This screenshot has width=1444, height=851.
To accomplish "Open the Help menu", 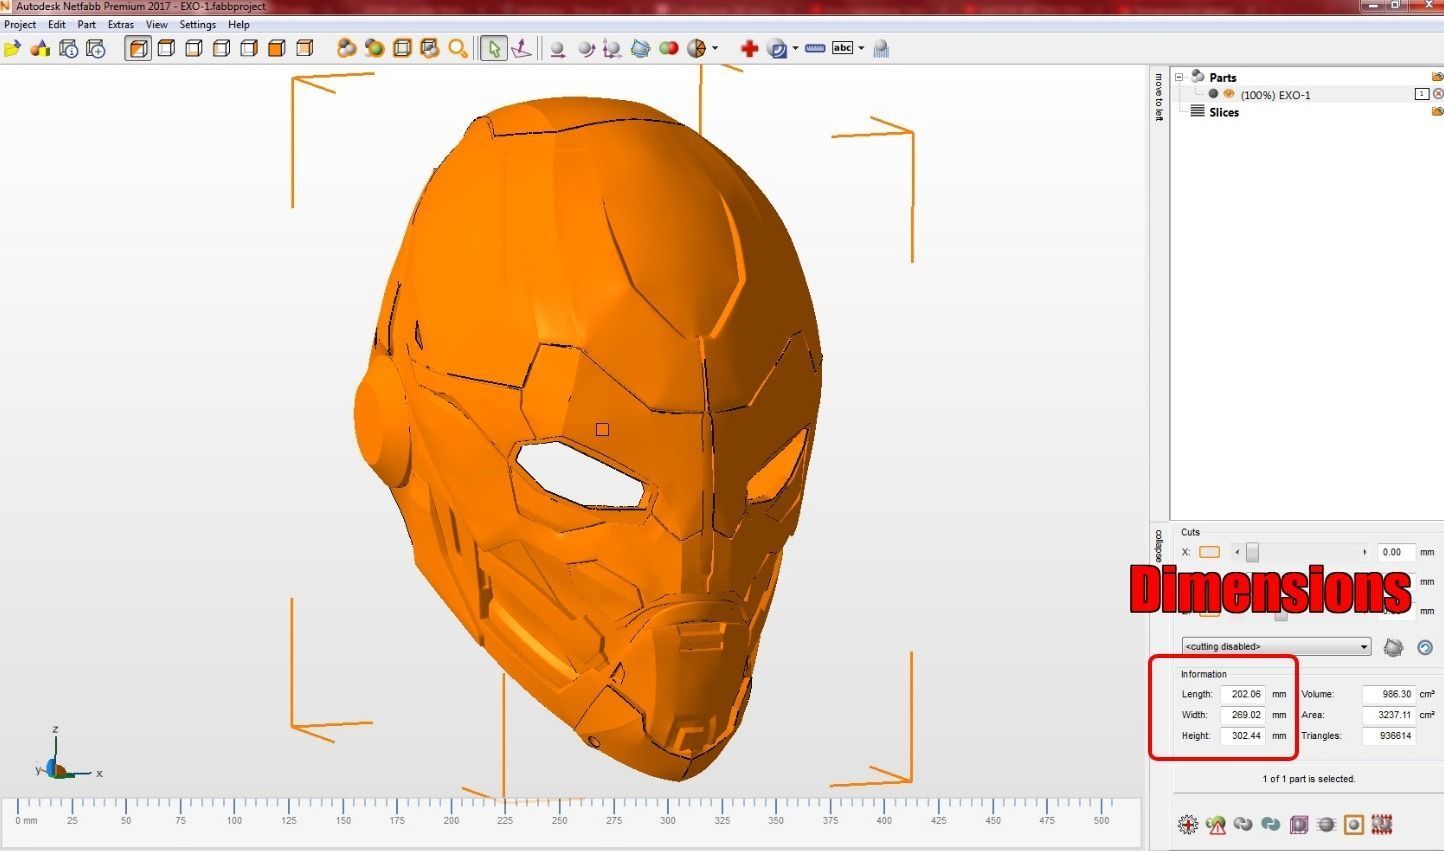I will pos(238,24).
